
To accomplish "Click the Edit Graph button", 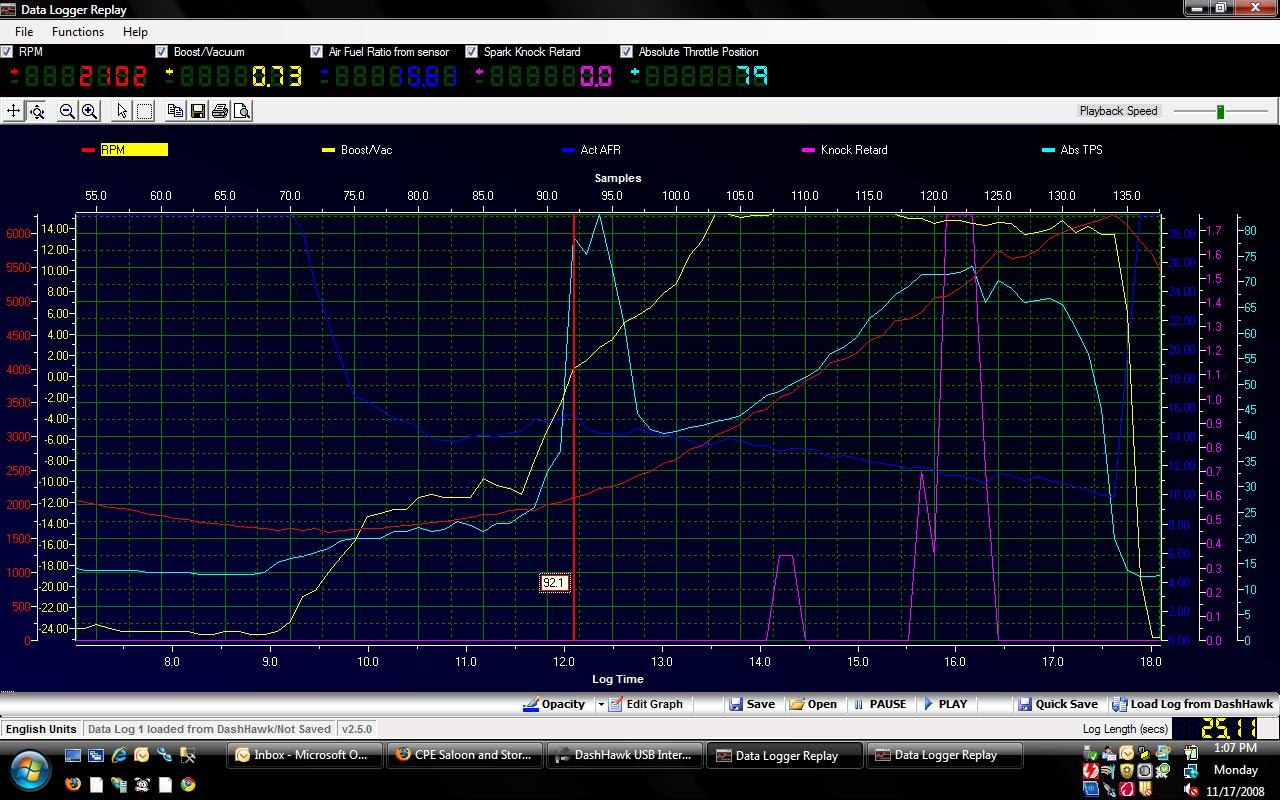I will 645,704.
